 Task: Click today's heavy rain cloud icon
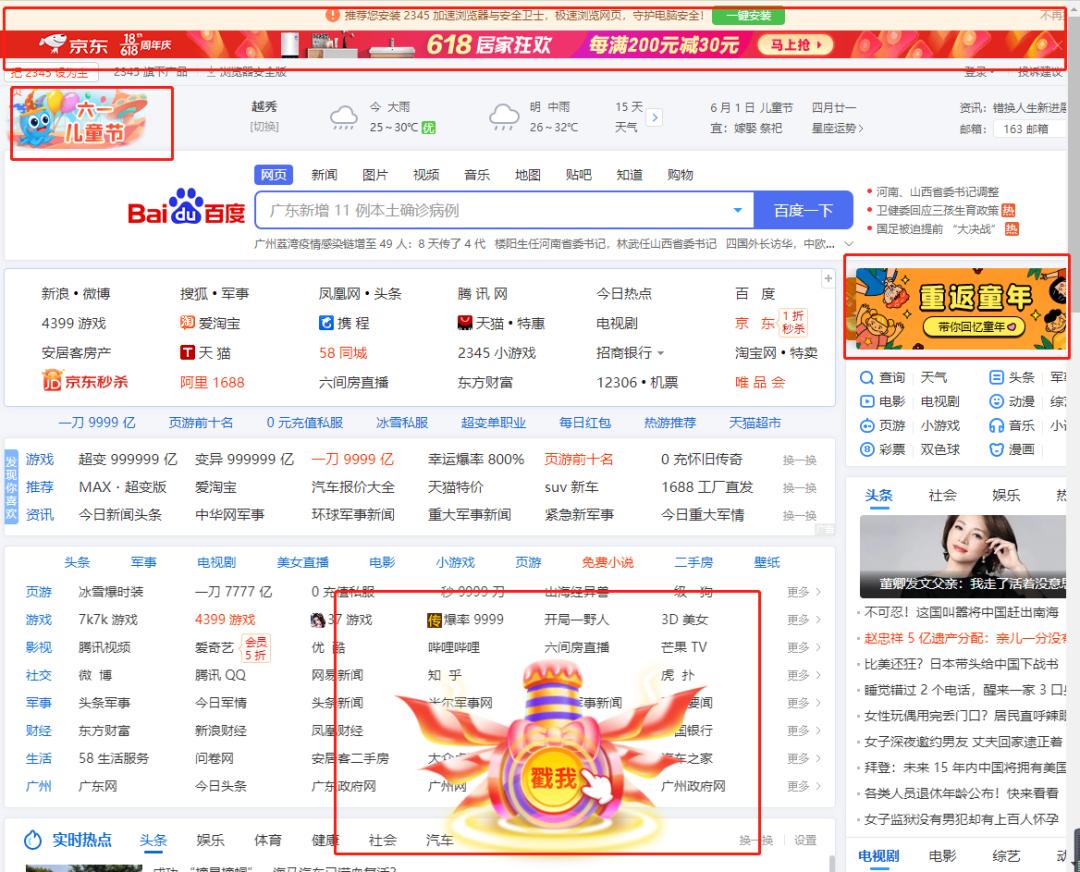tap(343, 115)
